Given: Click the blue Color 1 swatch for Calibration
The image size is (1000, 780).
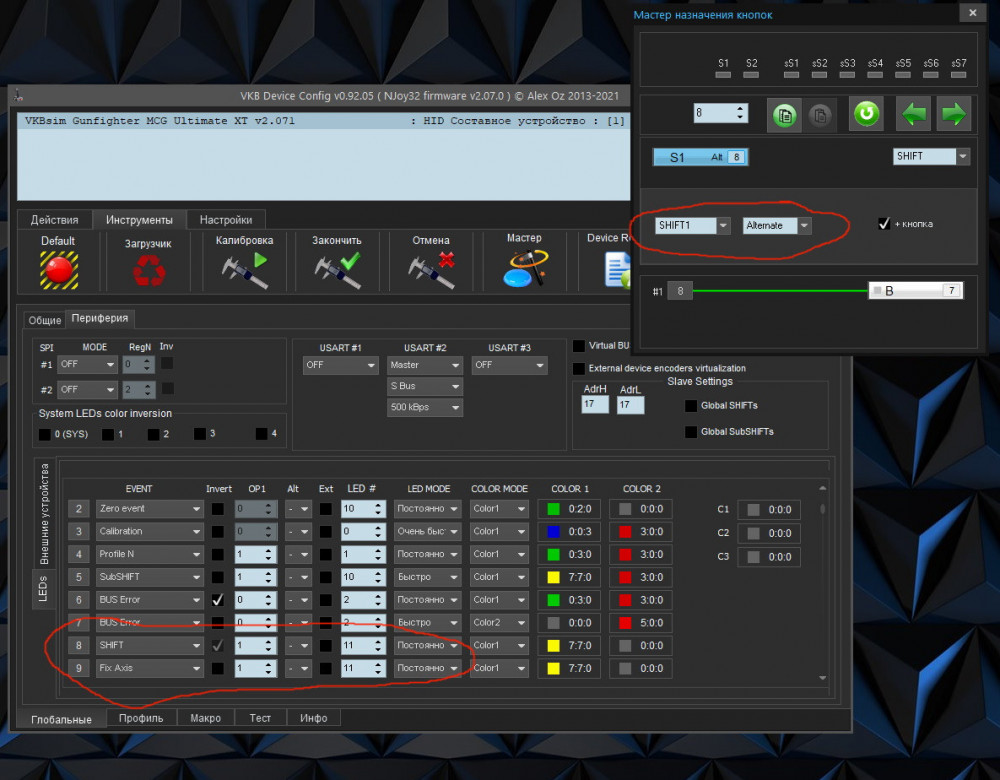Looking at the screenshot, I should [553, 532].
